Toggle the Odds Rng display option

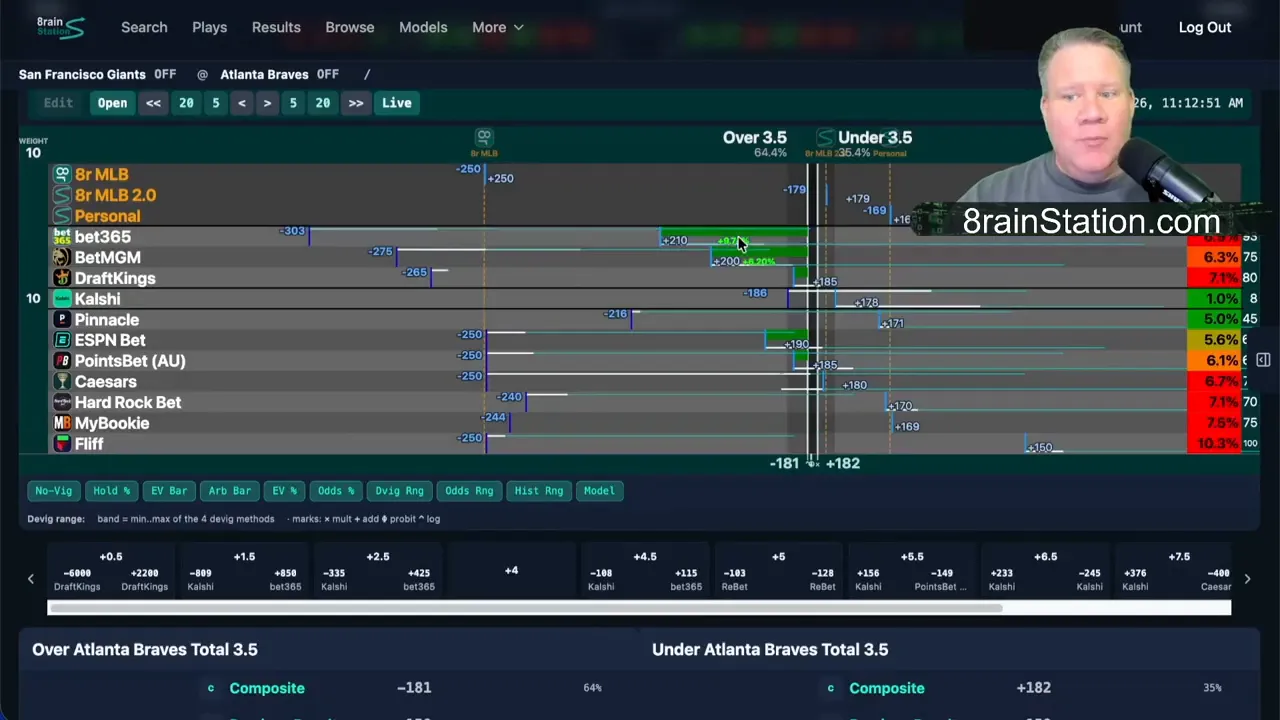pyautogui.click(x=469, y=491)
